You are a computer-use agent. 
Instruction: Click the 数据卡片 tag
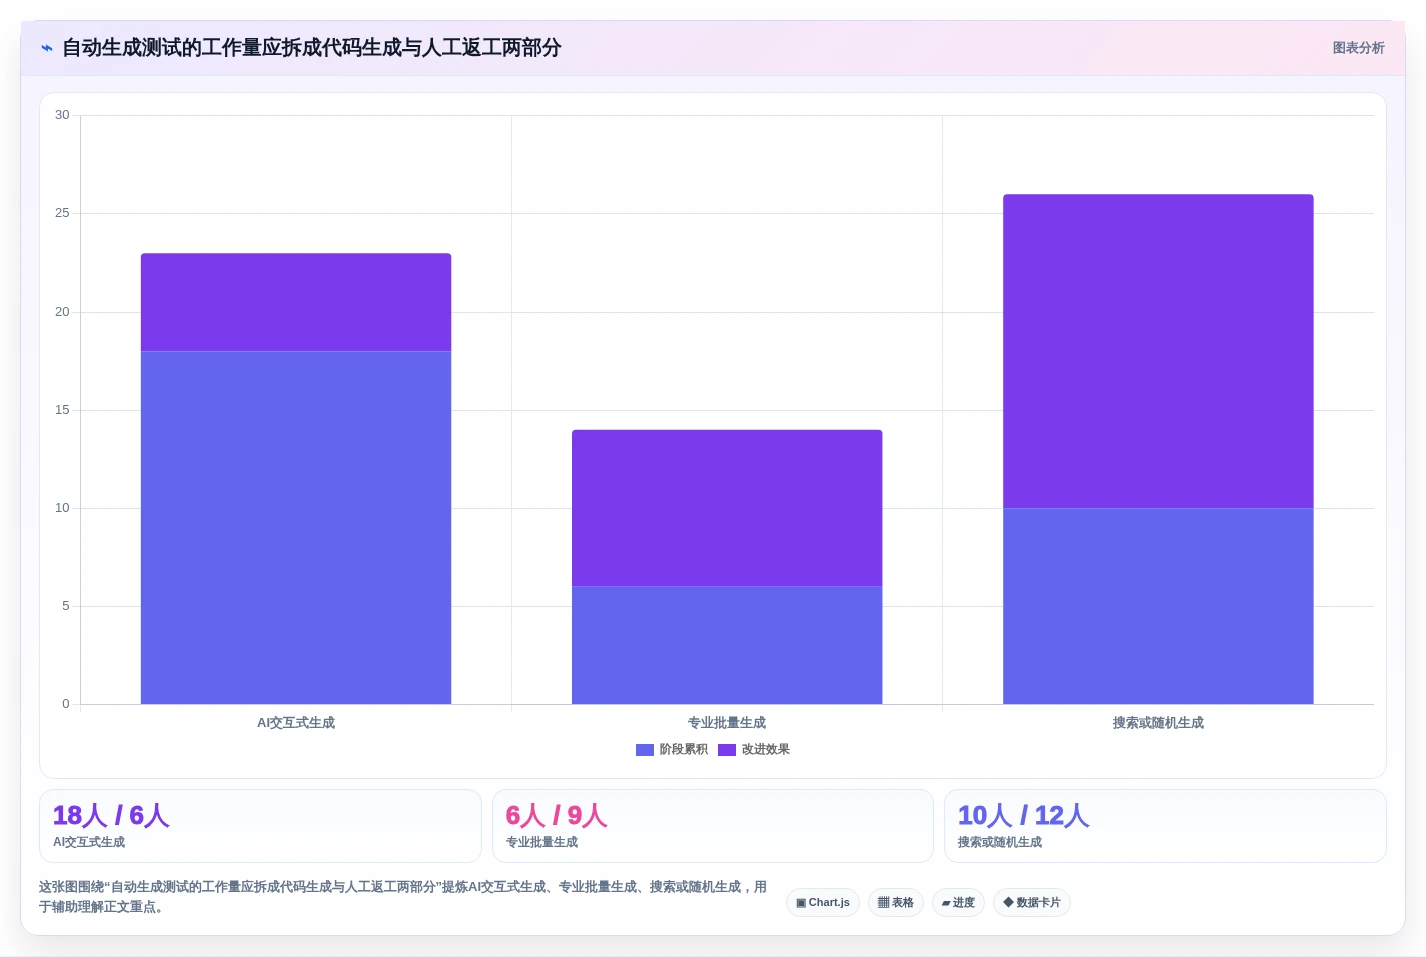coord(1032,903)
